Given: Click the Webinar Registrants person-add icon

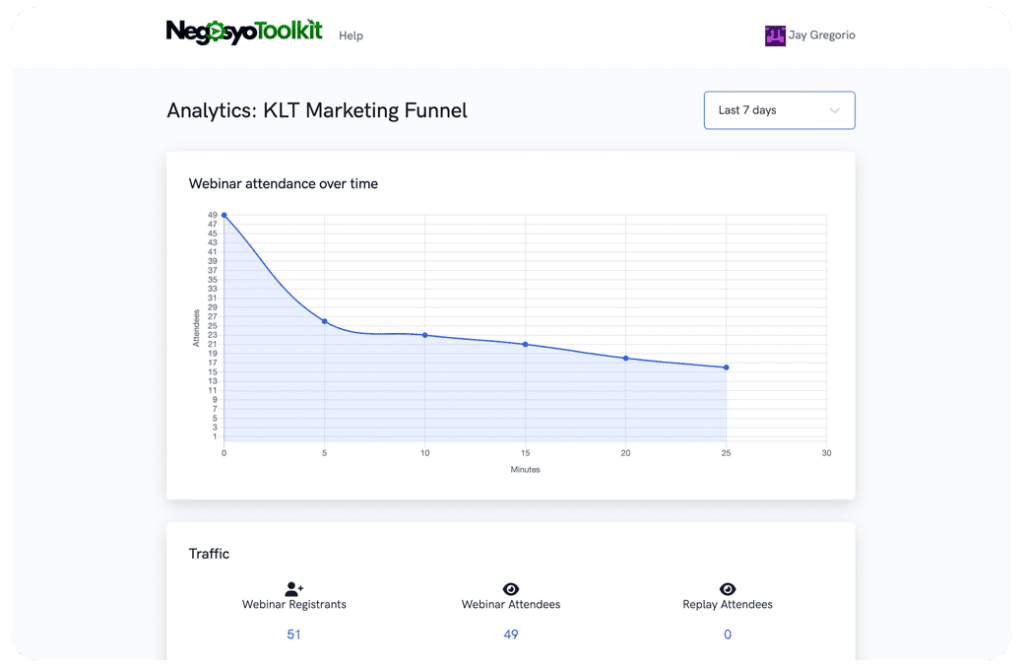Looking at the screenshot, I should point(293,588).
